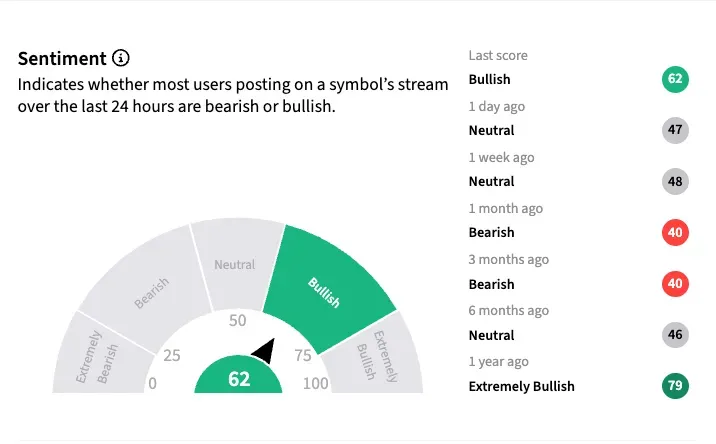Click the black gauge needle pointer
This screenshot has width=716, height=444.
[264, 351]
